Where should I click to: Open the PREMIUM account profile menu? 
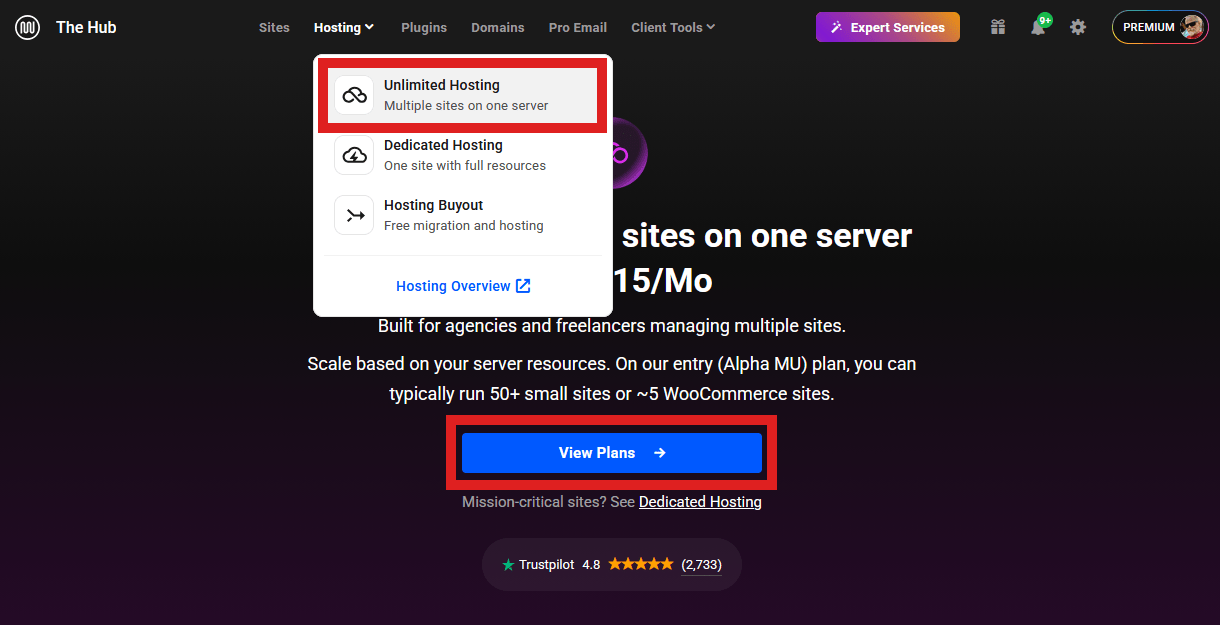[x=1160, y=27]
